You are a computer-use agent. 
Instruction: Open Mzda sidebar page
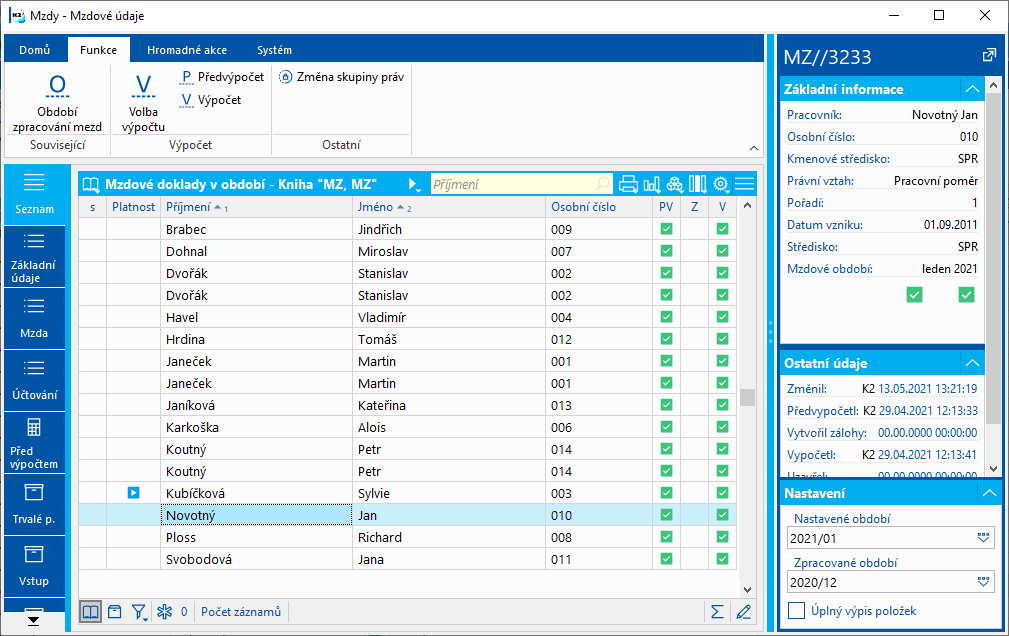click(34, 319)
